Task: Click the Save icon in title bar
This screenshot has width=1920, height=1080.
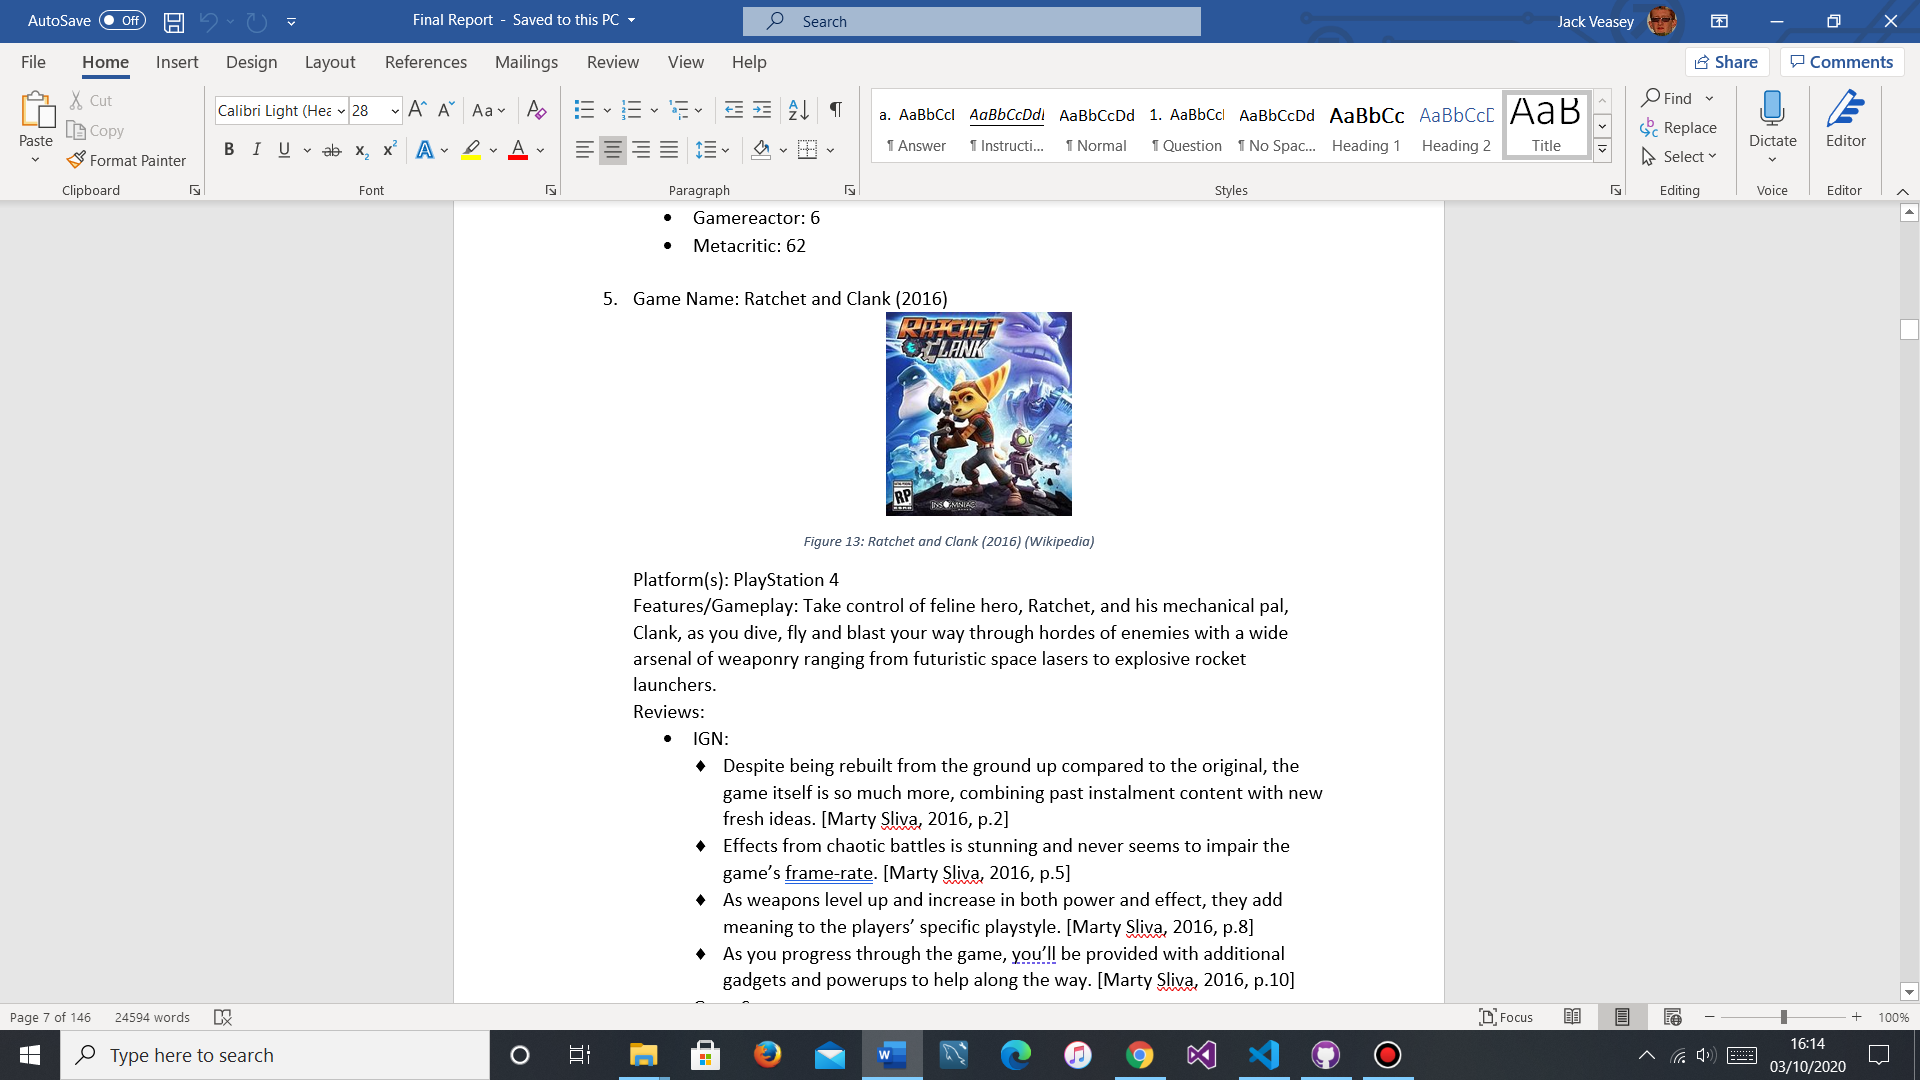Action: [x=174, y=21]
